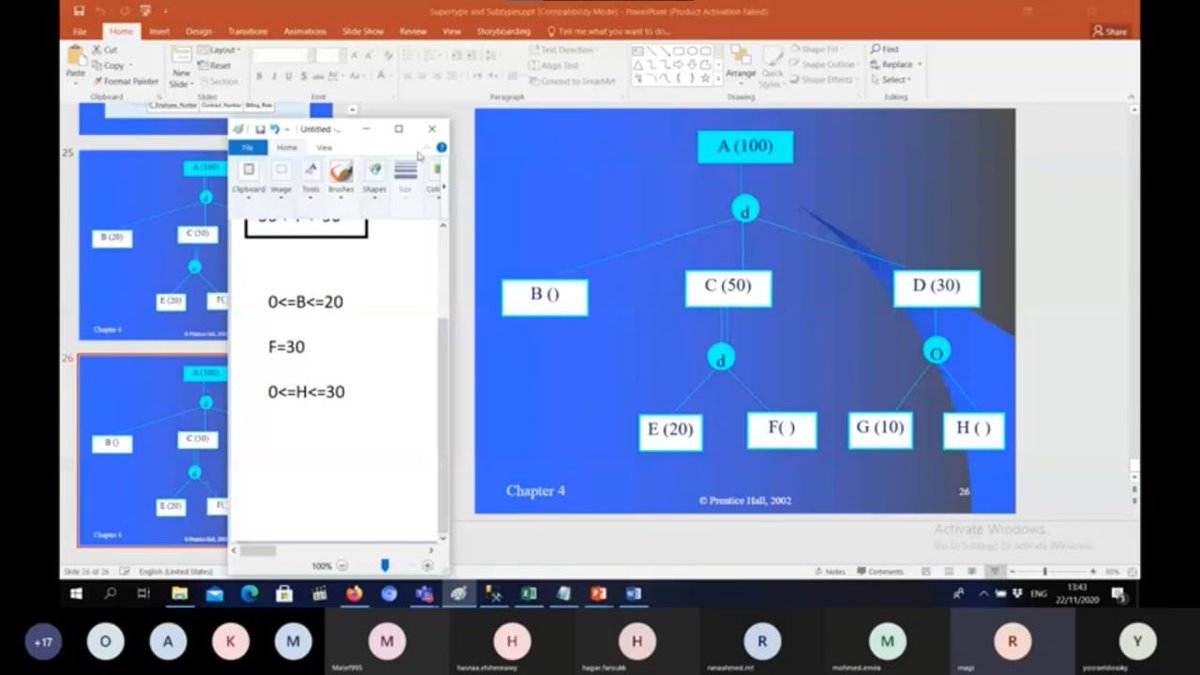Open Windows Start menu

coord(76,593)
